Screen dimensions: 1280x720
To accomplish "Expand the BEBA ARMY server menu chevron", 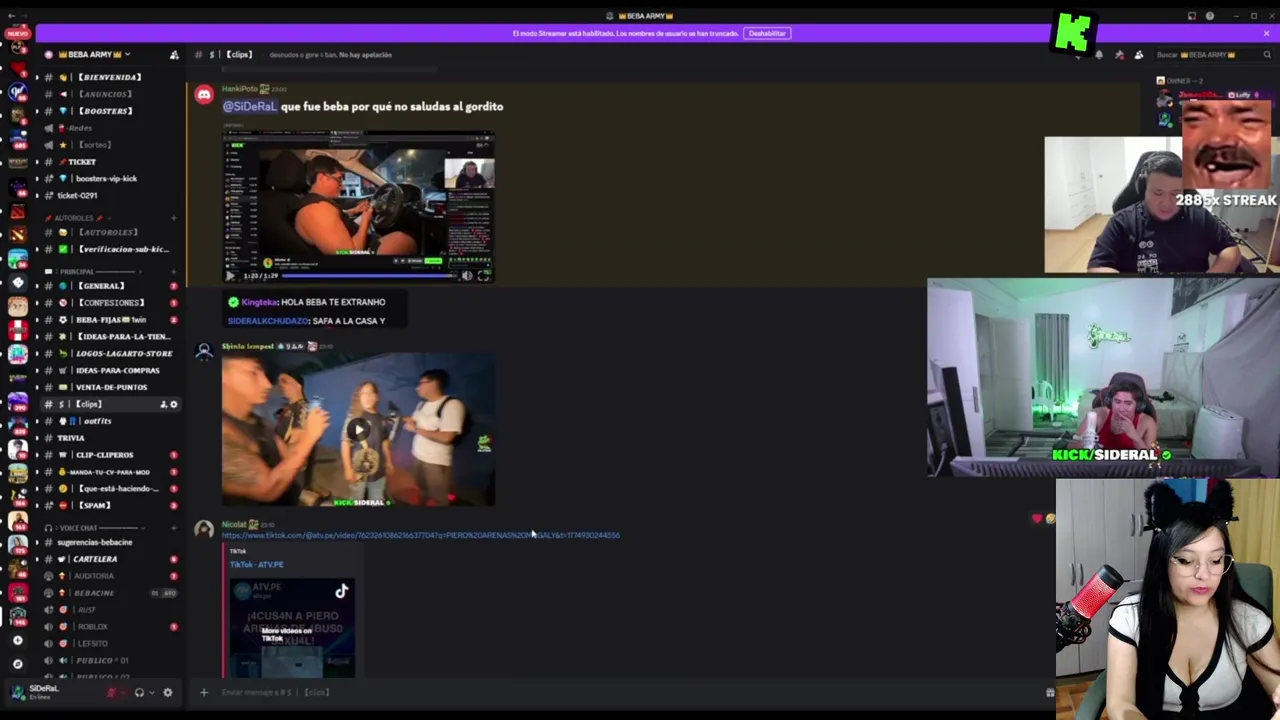I will click(127, 55).
